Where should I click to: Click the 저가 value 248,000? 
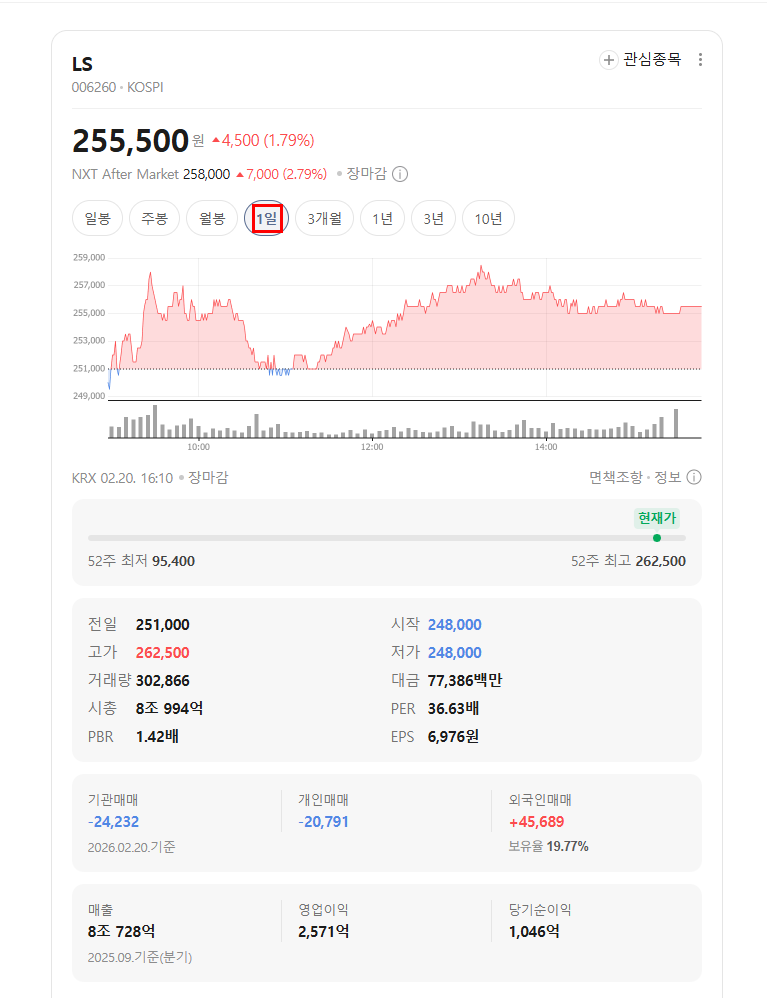454,653
